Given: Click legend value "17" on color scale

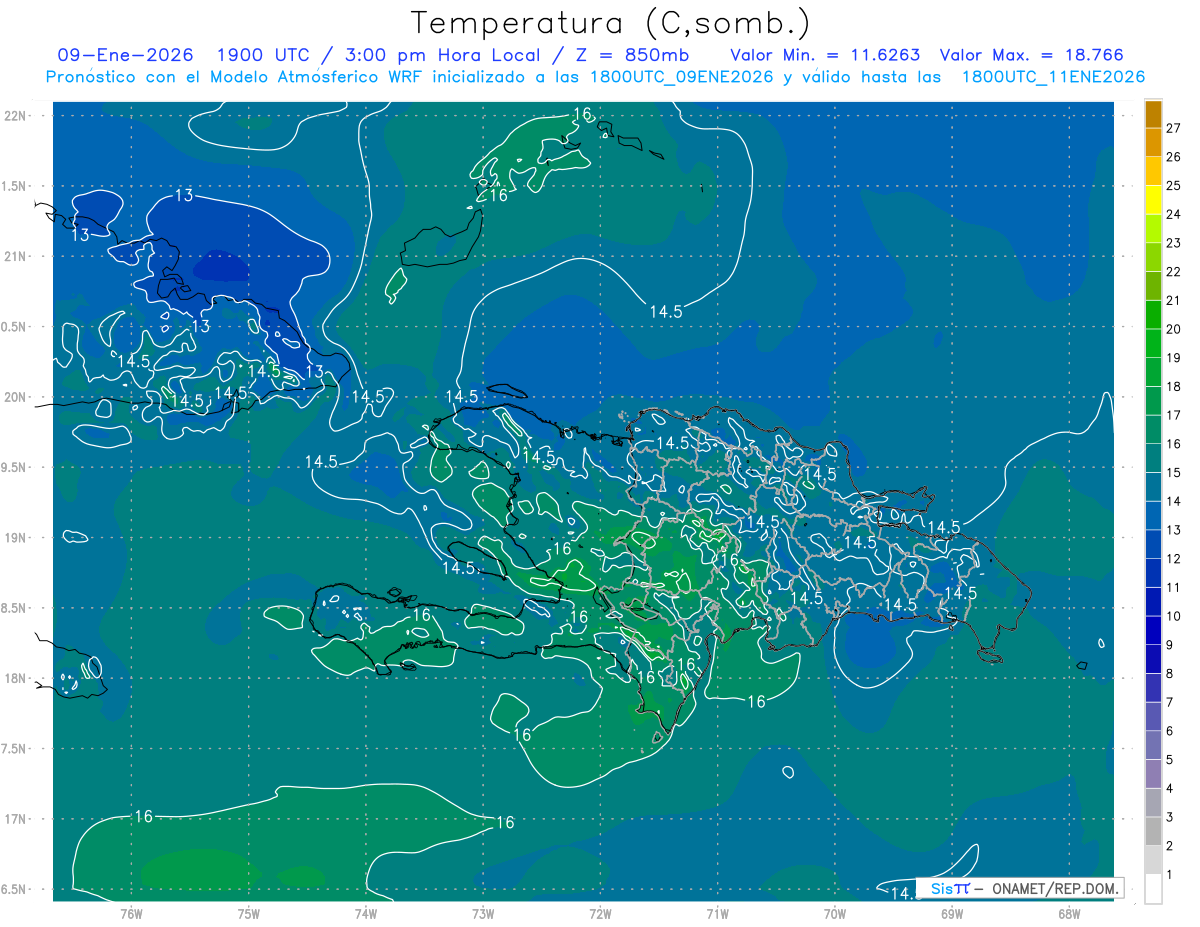Looking at the screenshot, I should 1174,415.
